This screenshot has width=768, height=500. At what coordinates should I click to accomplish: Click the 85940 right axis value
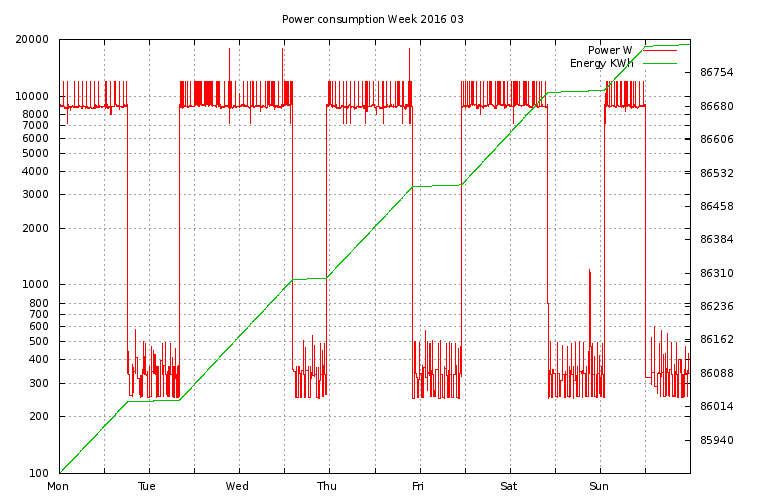coord(717,440)
